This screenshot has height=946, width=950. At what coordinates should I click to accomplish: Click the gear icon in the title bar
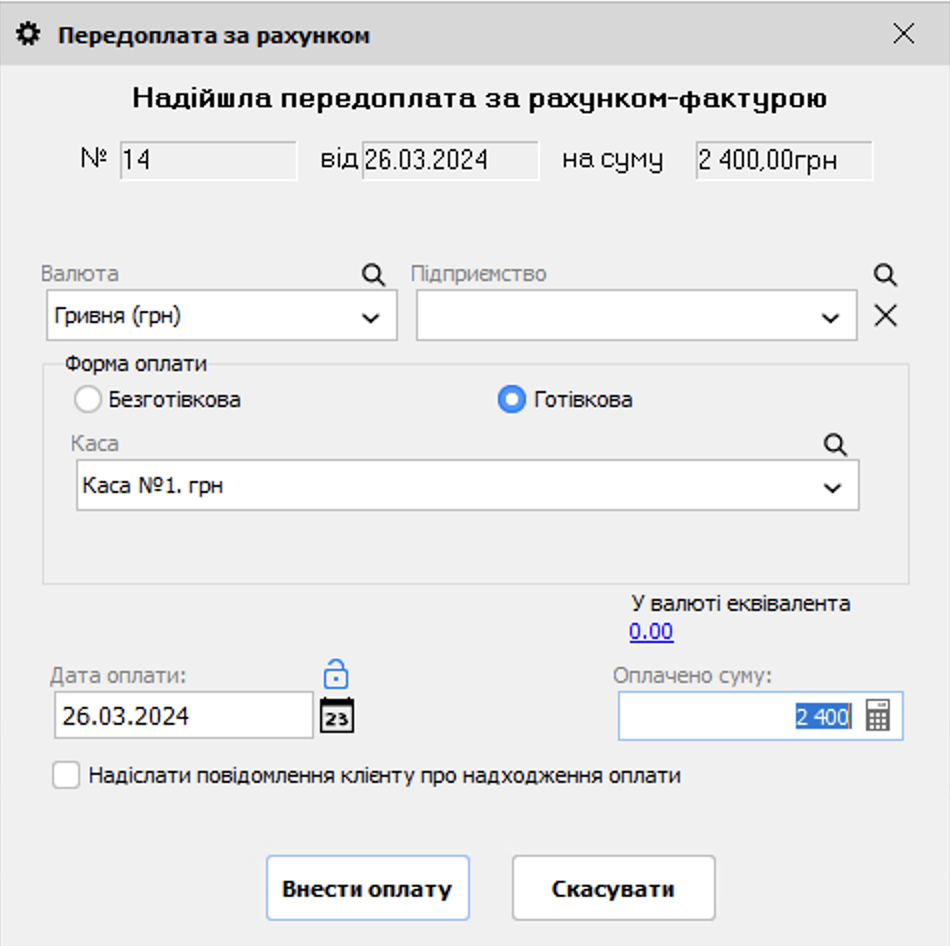[x=28, y=34]
